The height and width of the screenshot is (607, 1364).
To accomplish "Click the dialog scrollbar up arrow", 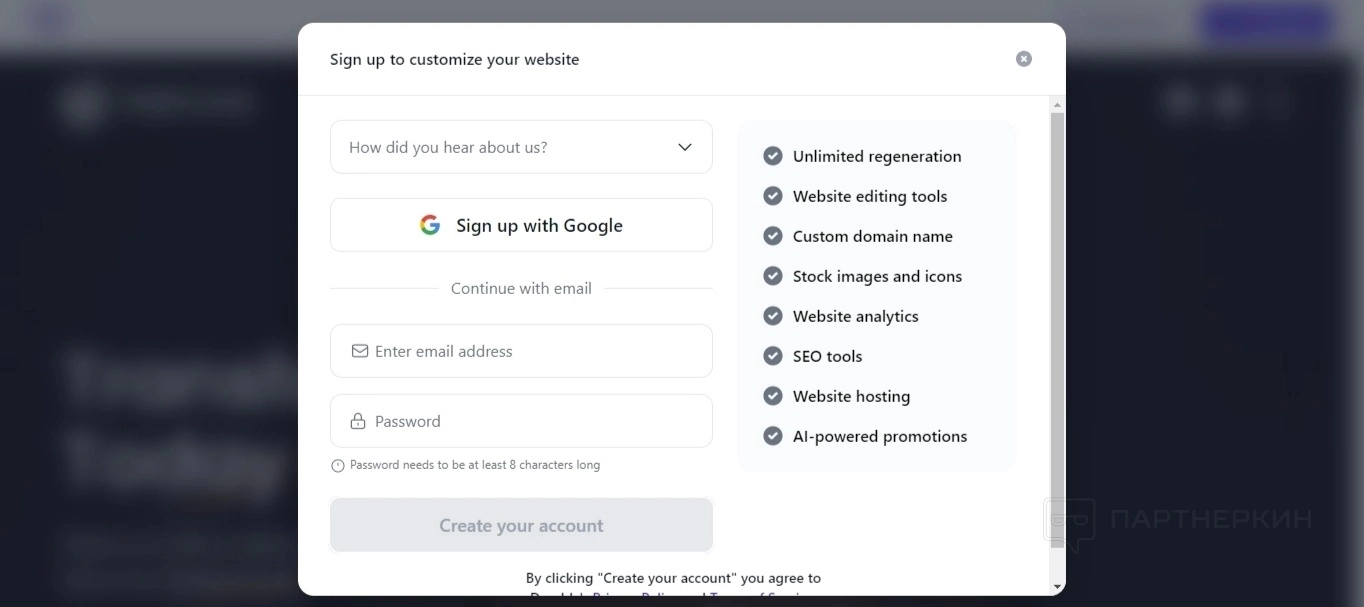I will [x=1057, y=104].
